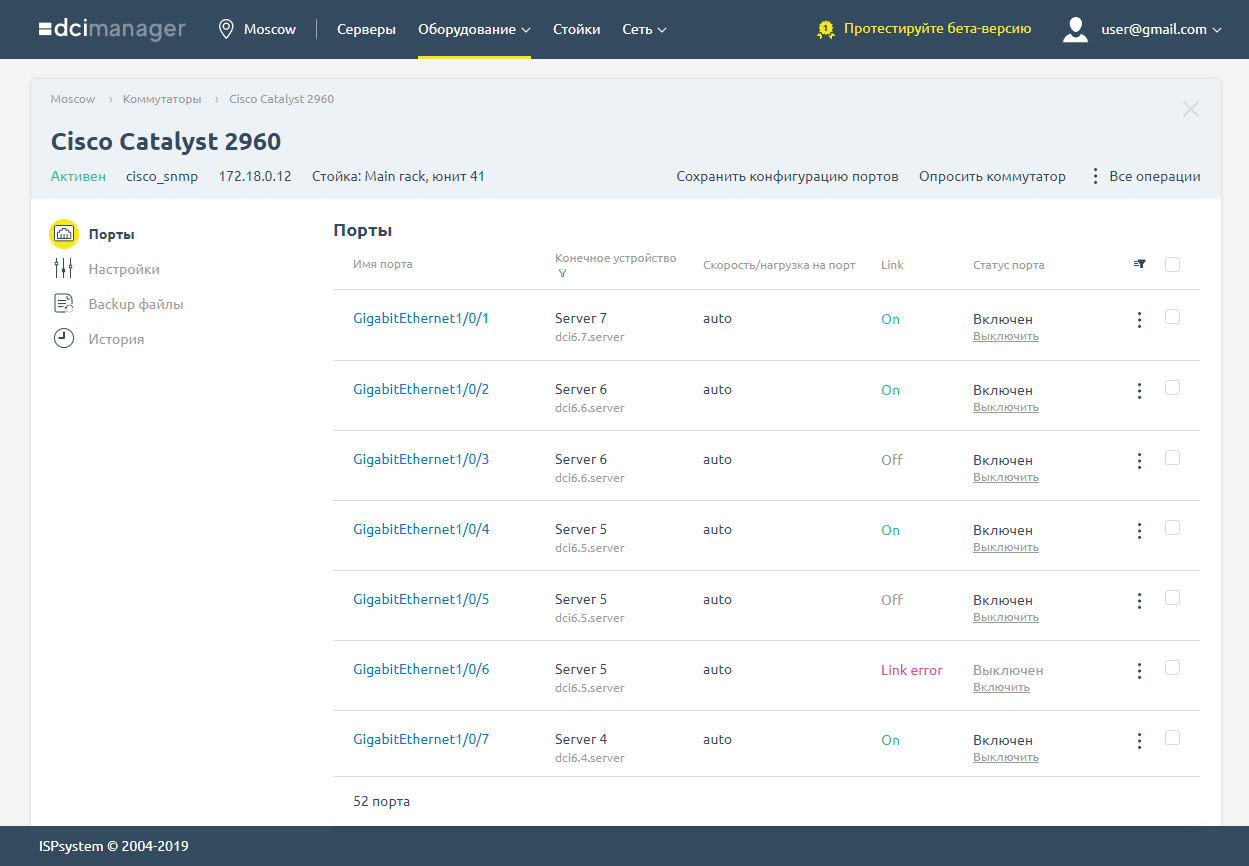
Task: Click the table filter icon beside header checkbox
Action: click(1139, 264)
